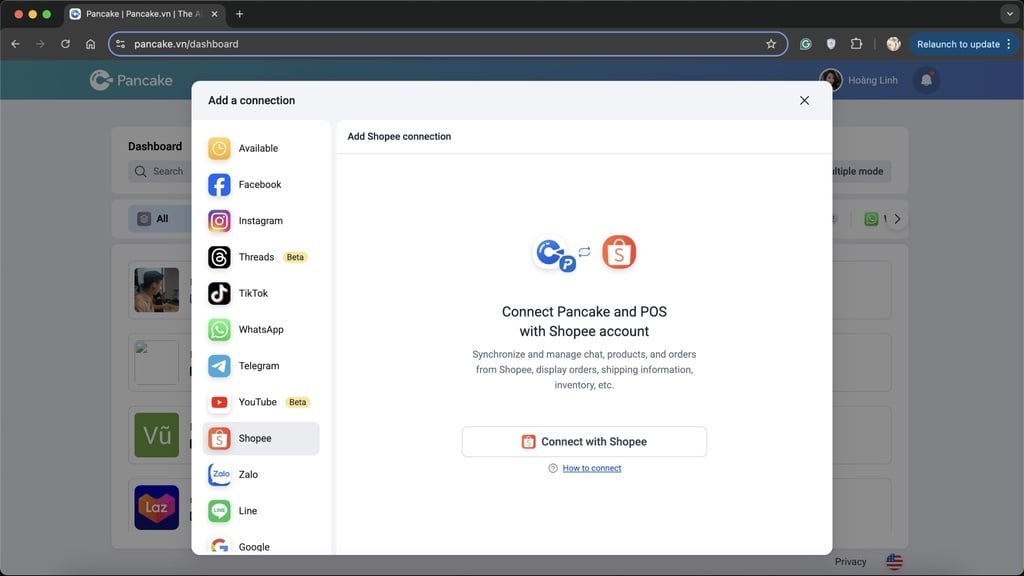
Task: Pick TikTok from the connection sidebar
Action: point(261,293)
